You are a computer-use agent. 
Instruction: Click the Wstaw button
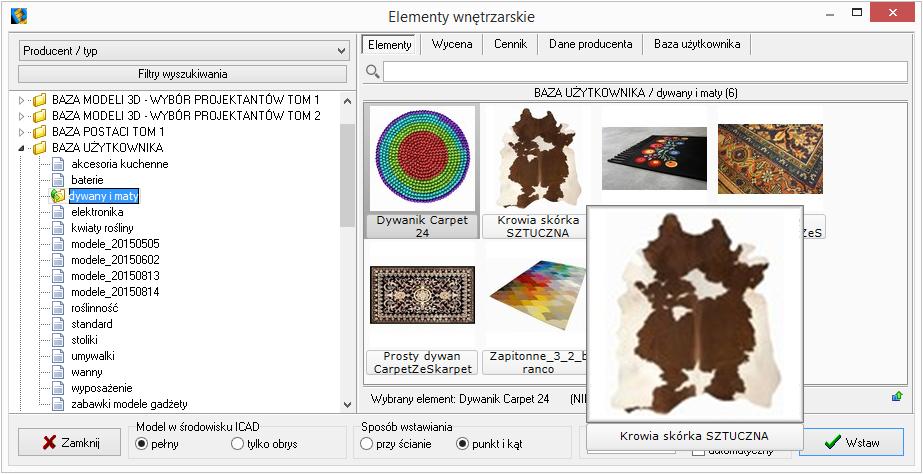point(851,443)
